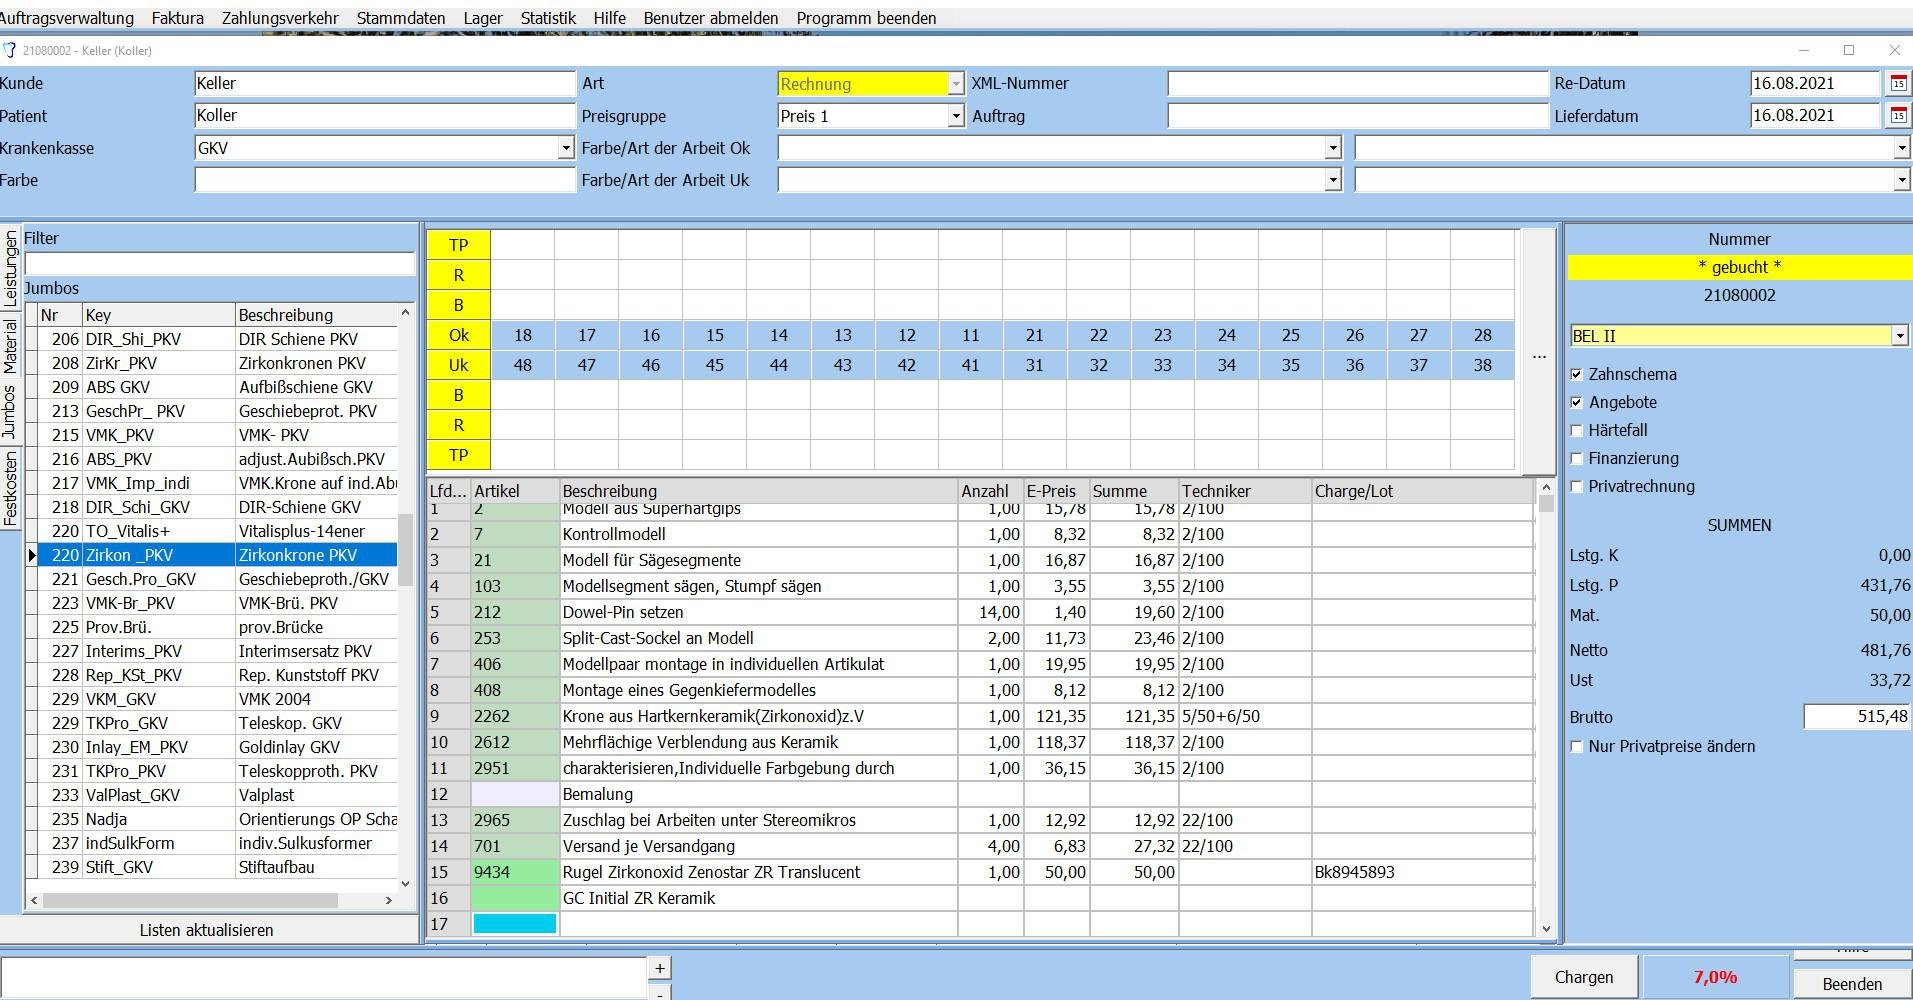Click the Auftrag input field
This screenshot has height=1000, width=1913.
point(1358,116)
